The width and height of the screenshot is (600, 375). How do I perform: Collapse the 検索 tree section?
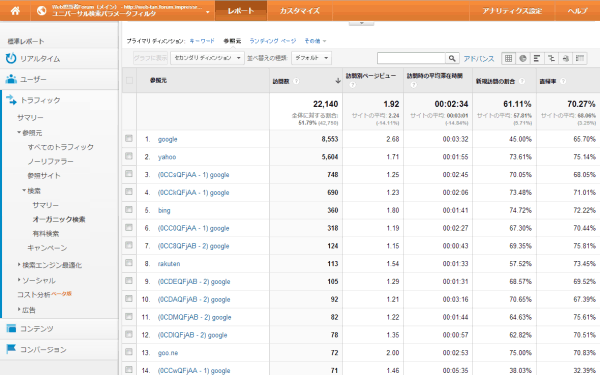[x=24, y=190]
